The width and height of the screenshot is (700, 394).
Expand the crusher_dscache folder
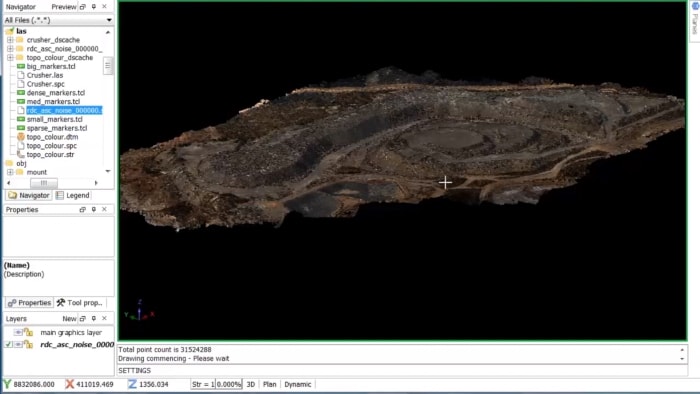[10, 40]
